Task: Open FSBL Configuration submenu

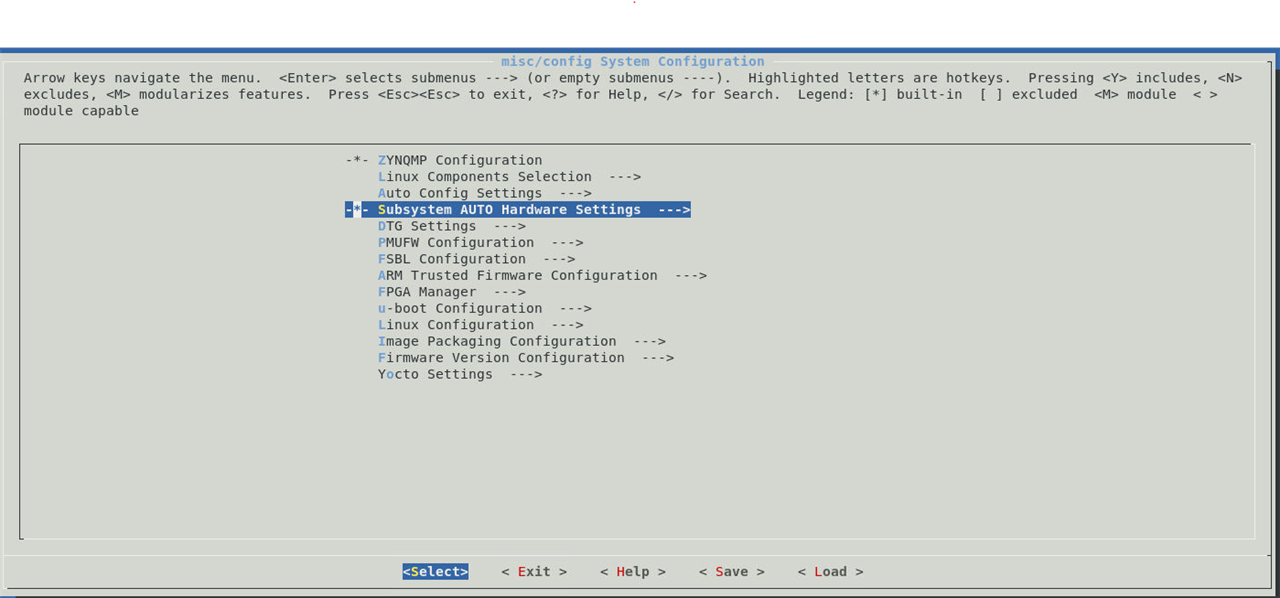Action: coord(477,259)
